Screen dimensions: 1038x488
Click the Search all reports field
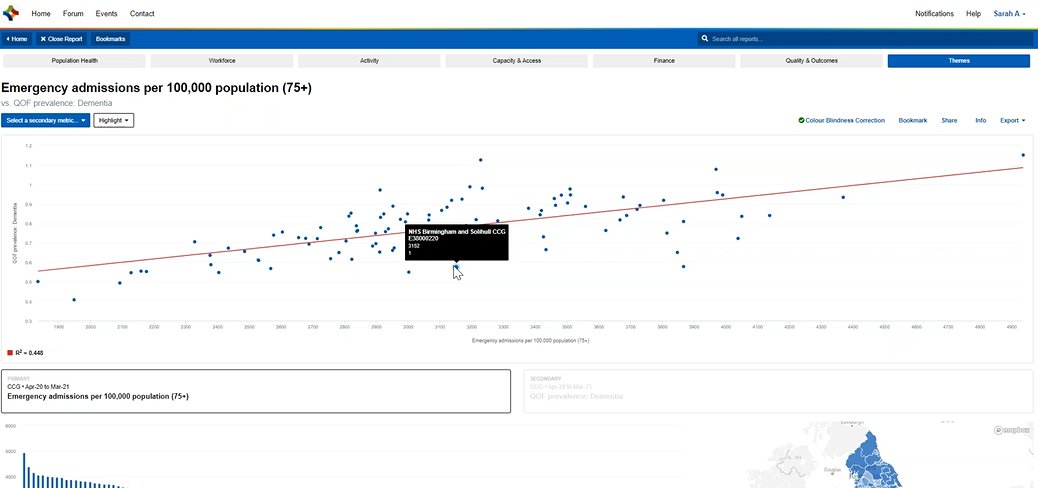point(865,39)
